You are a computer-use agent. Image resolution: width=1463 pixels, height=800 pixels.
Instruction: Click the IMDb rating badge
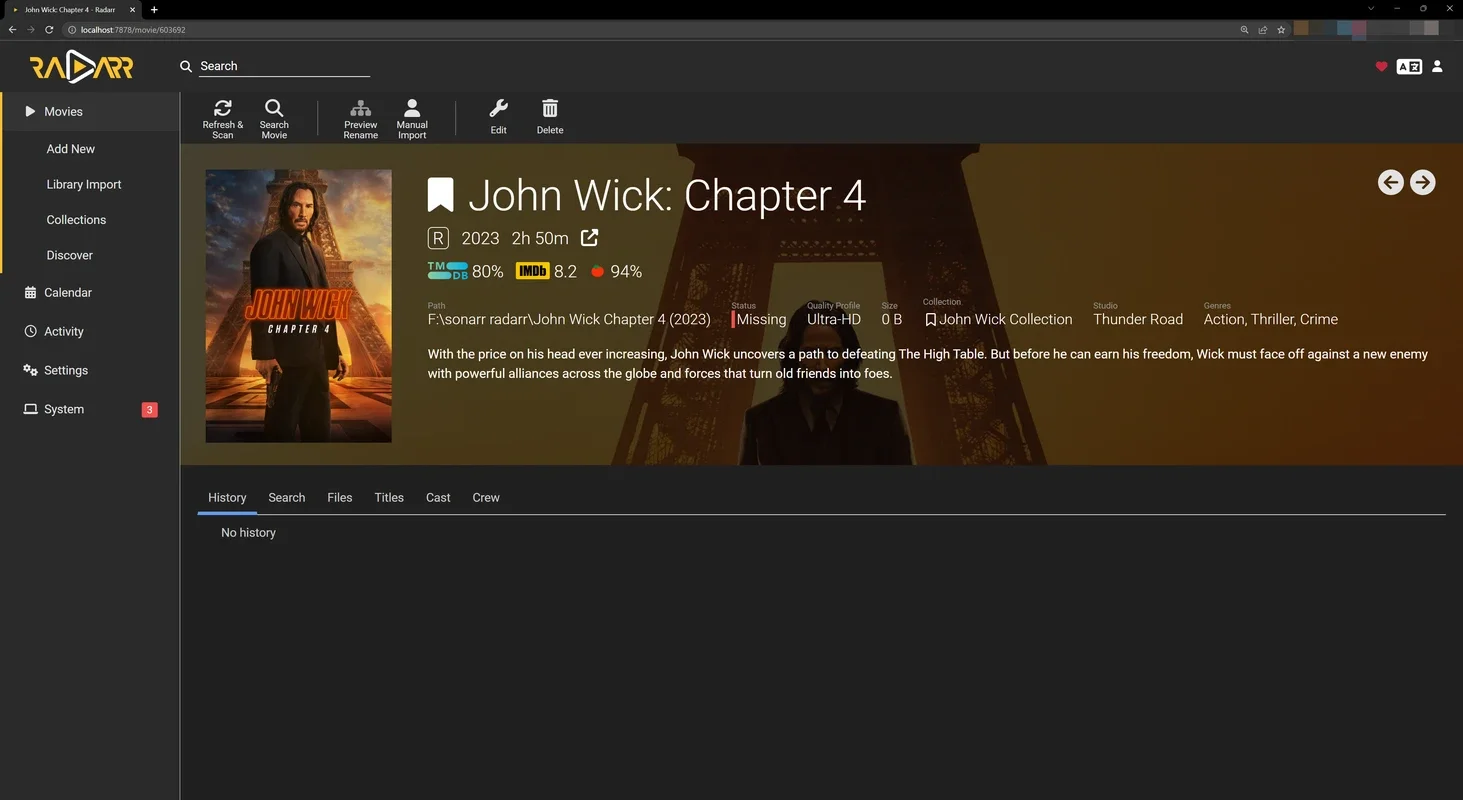[533, 271]
